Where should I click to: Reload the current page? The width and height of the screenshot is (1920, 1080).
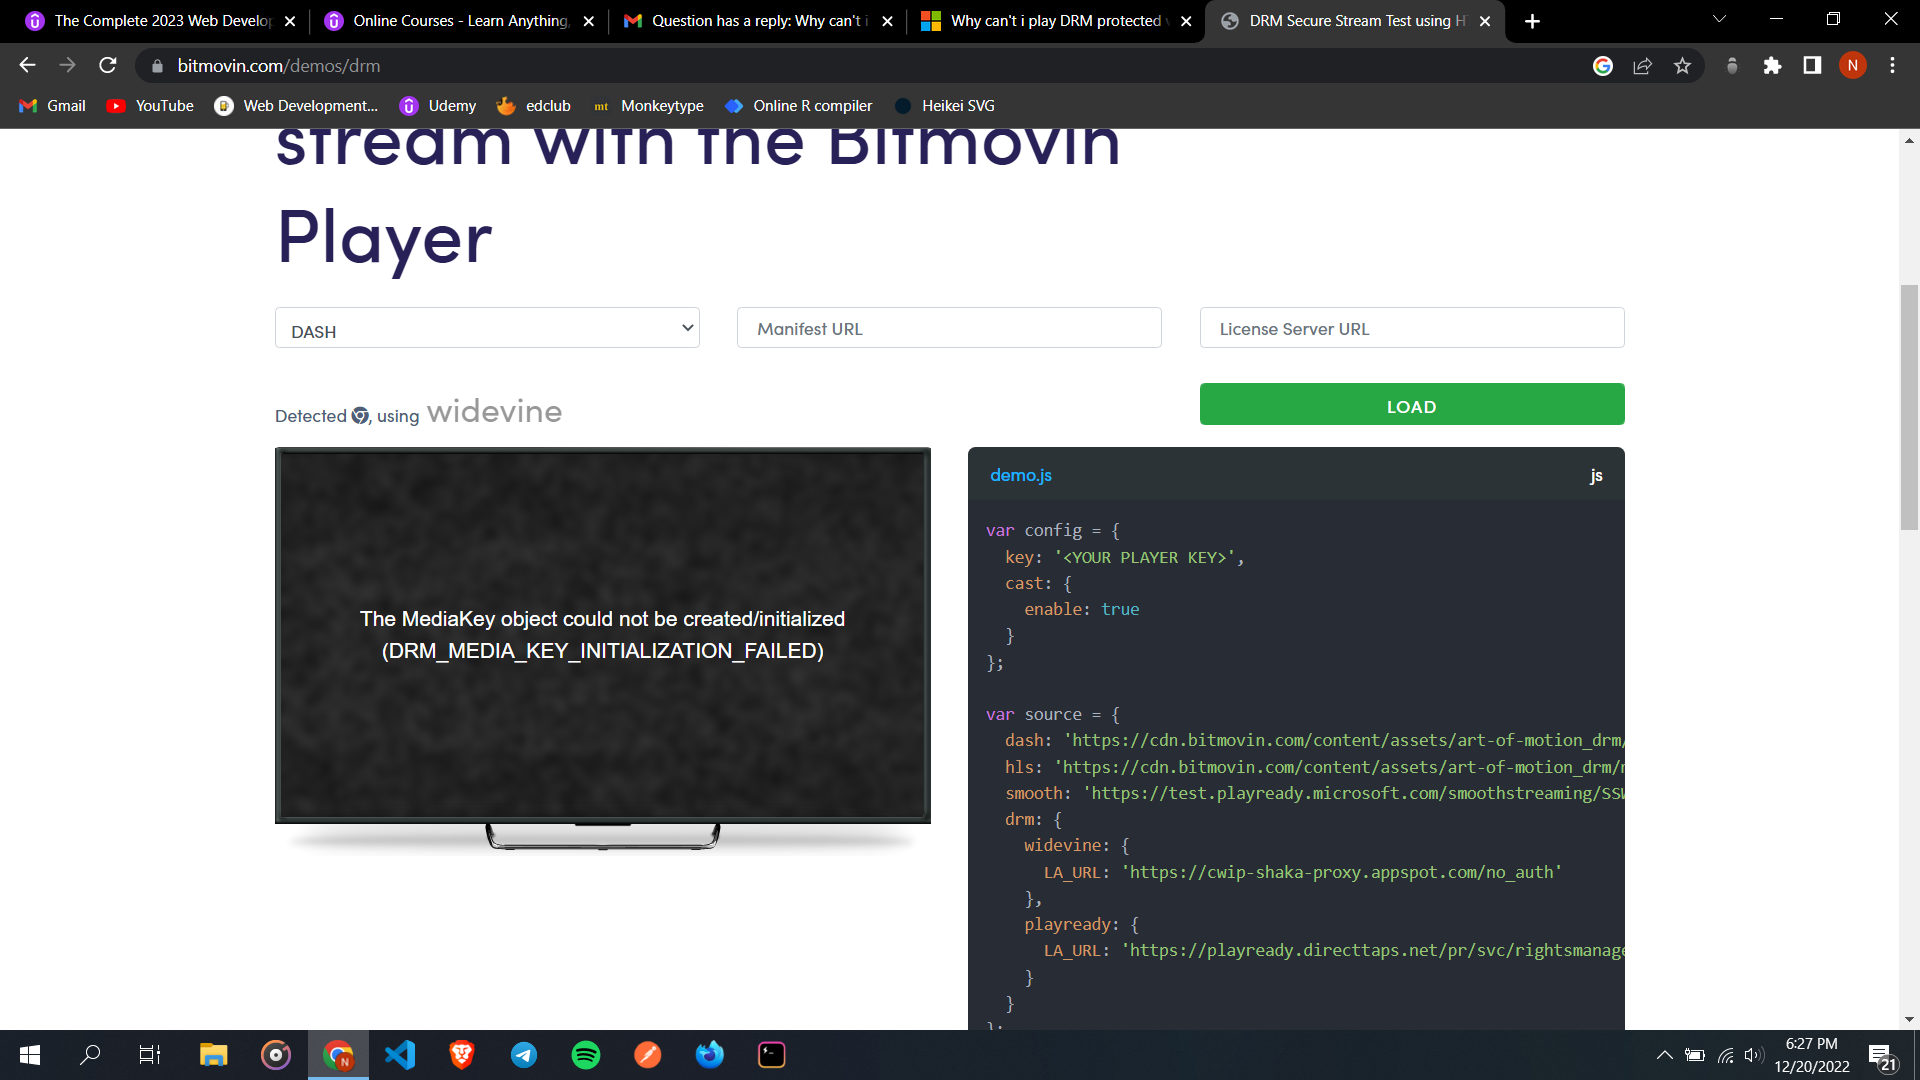108,65
